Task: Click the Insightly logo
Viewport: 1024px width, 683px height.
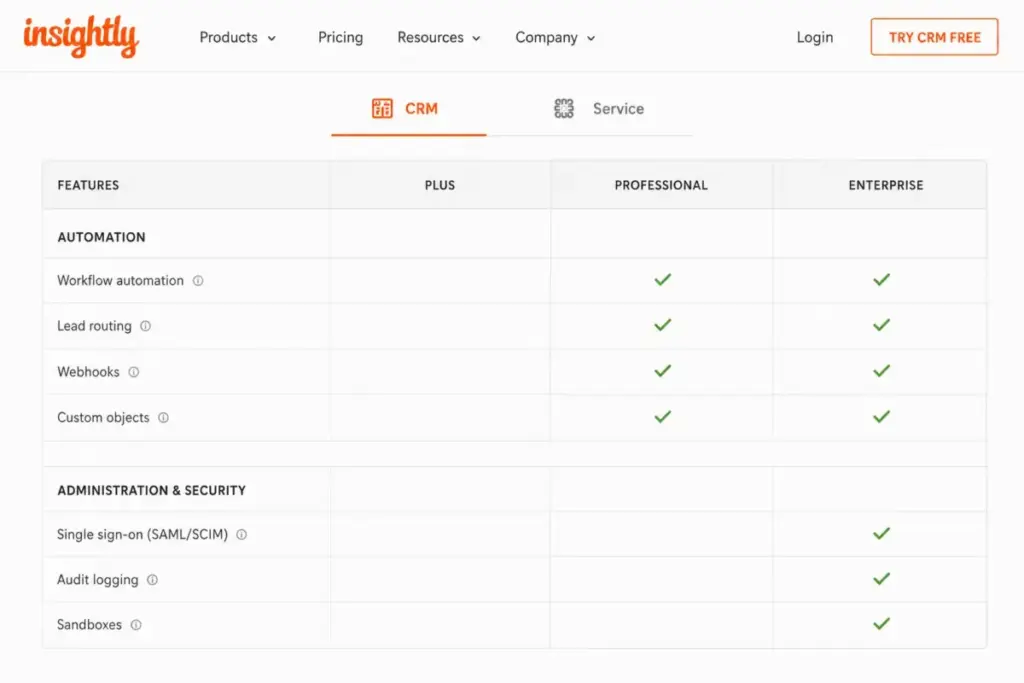Action: (x=81, y=37)
